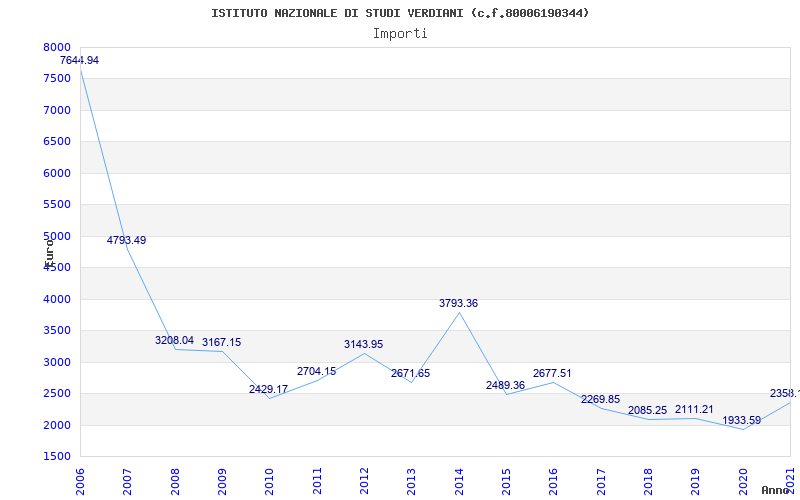This screenshot has height=500, width=800.
Task: Click the x-axis year 2014
Action: click(x=459, y=482)
